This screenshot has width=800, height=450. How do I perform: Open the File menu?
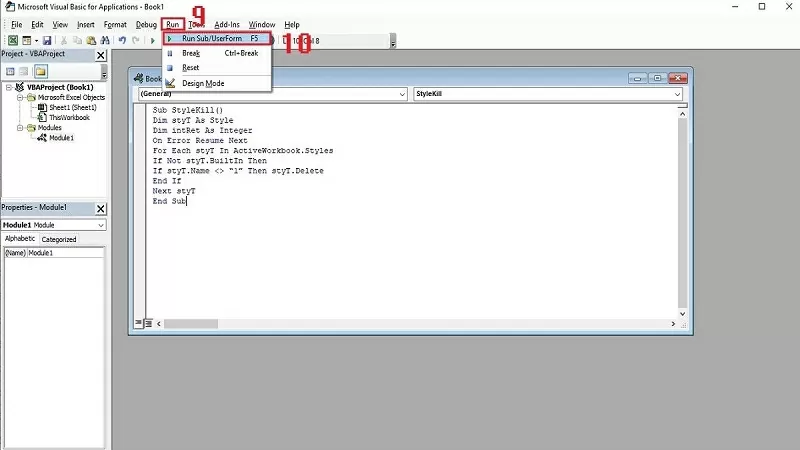[16, 24]
